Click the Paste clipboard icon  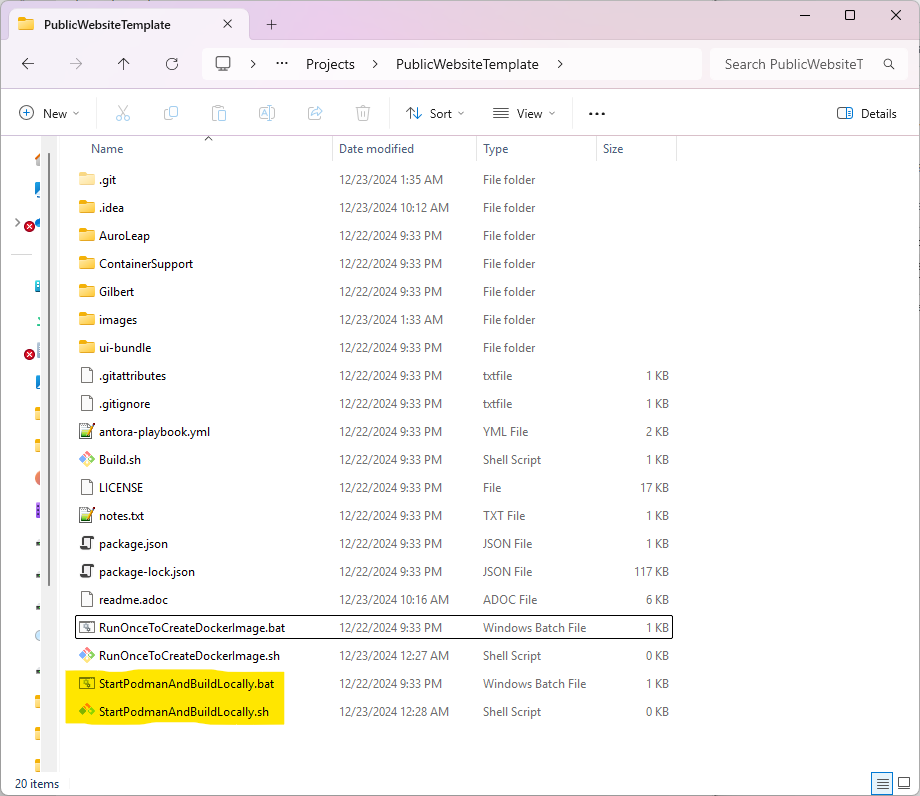219,114
